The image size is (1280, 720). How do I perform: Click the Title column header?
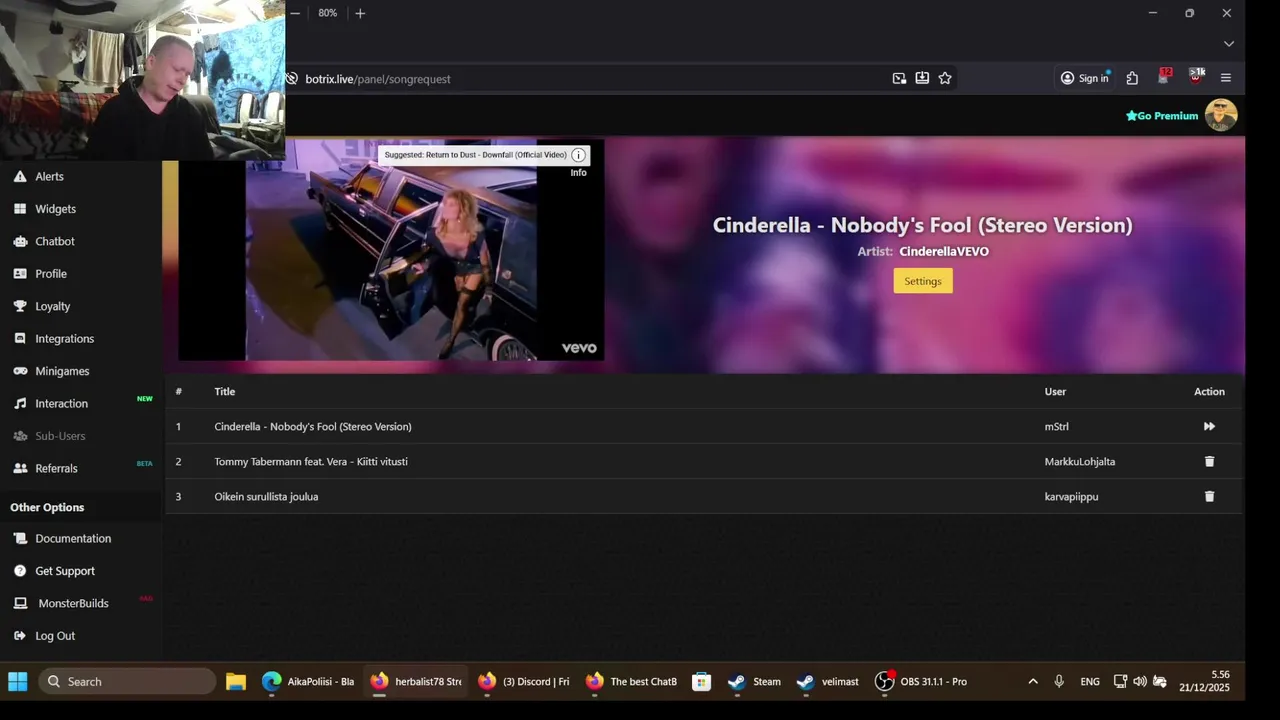[x=225, y=392]
